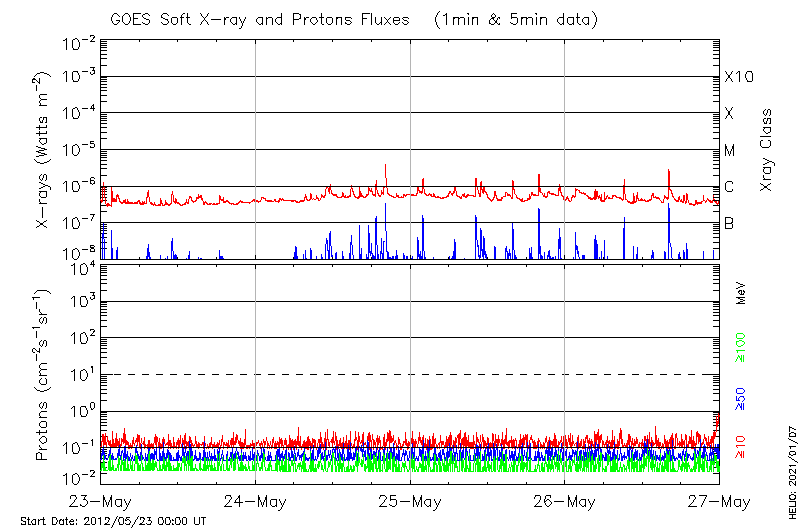Click the "X-rays (Watts m⁻²)" axis title
Screen dimensions: 800x530
coord(44,150)
